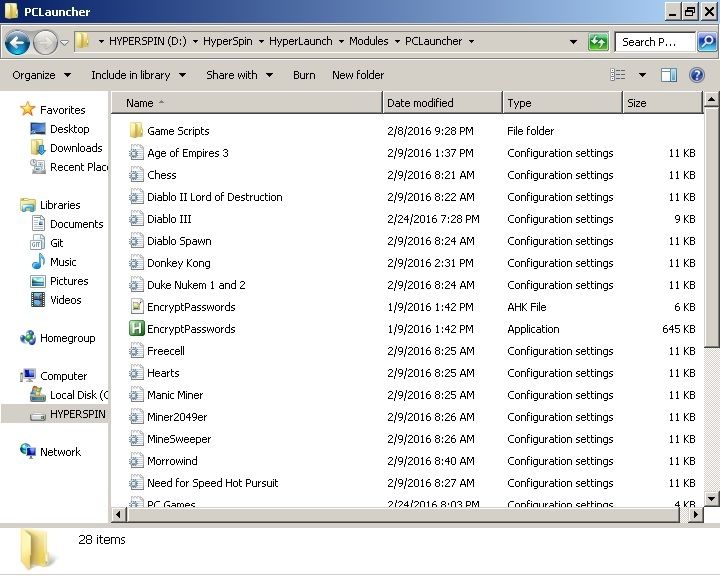720x576 pixels.
Task: Sort by the Name column header
Action: 247,102
